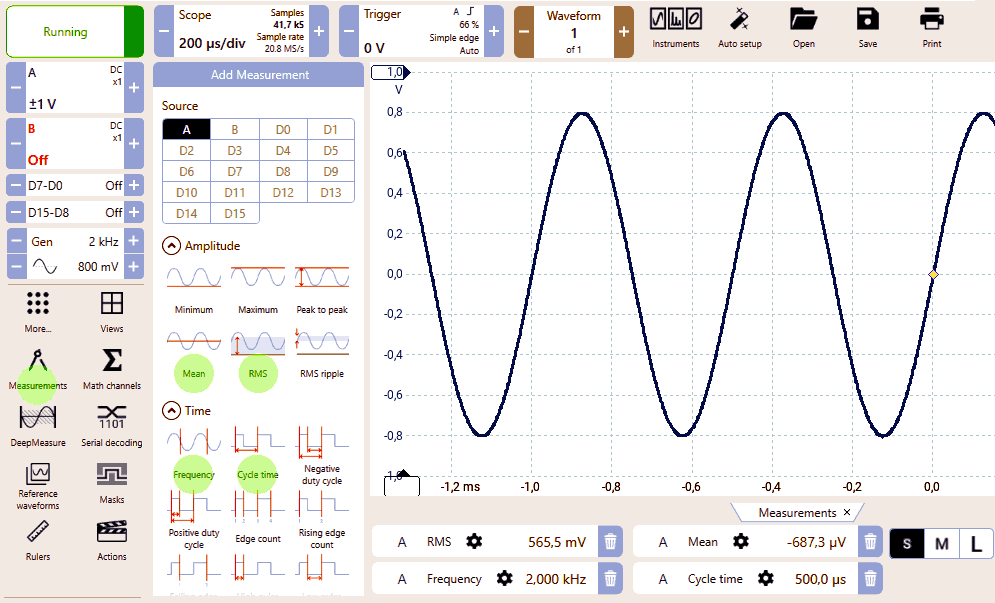
Task: Decrease the Scope timebase
Action: pos(164,31)
